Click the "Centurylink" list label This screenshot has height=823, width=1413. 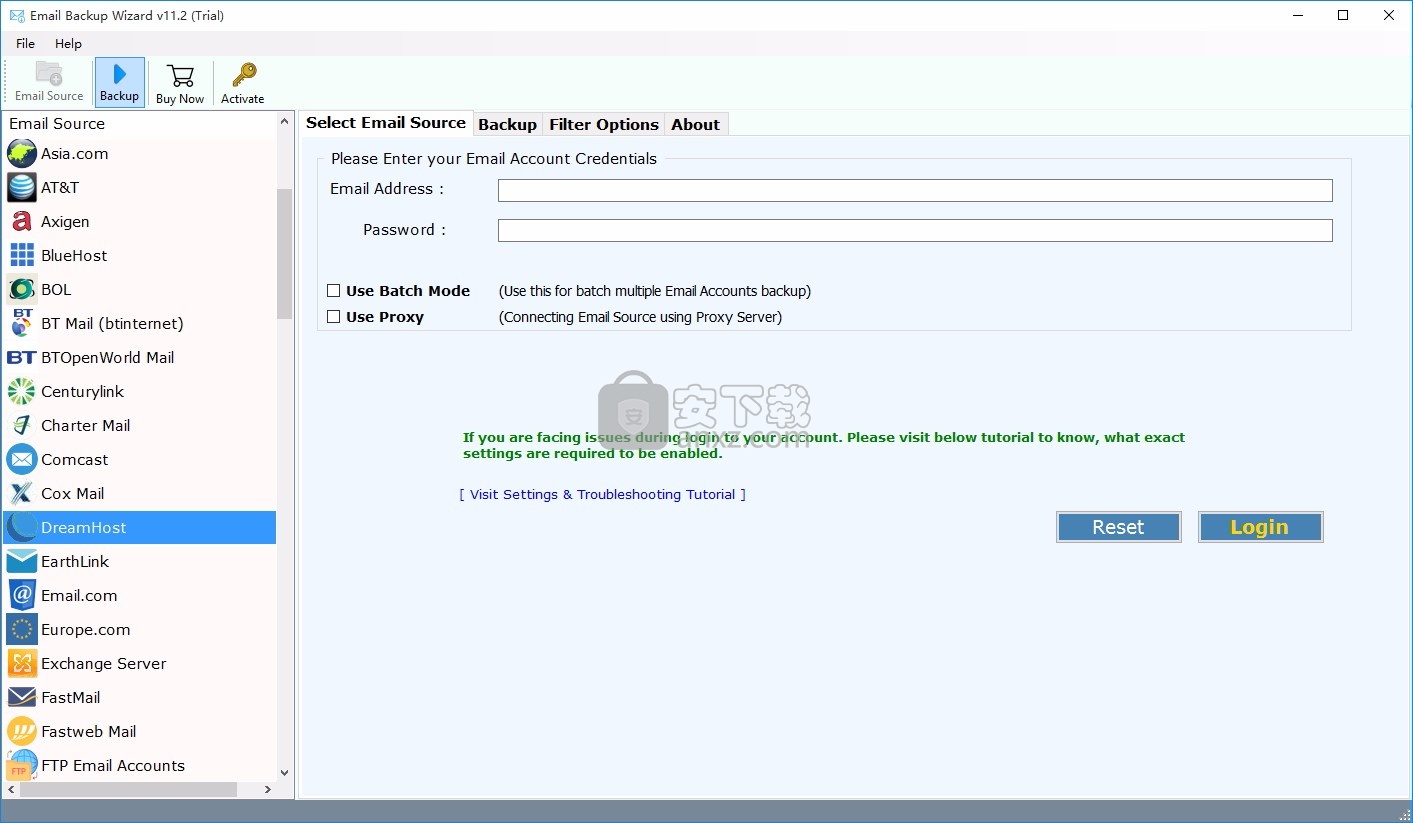tap(82, 392)
